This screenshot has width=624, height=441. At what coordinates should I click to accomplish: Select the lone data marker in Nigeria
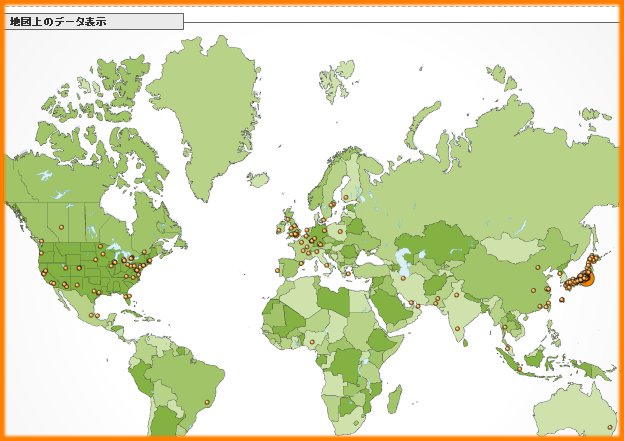(x=312, y=342)
